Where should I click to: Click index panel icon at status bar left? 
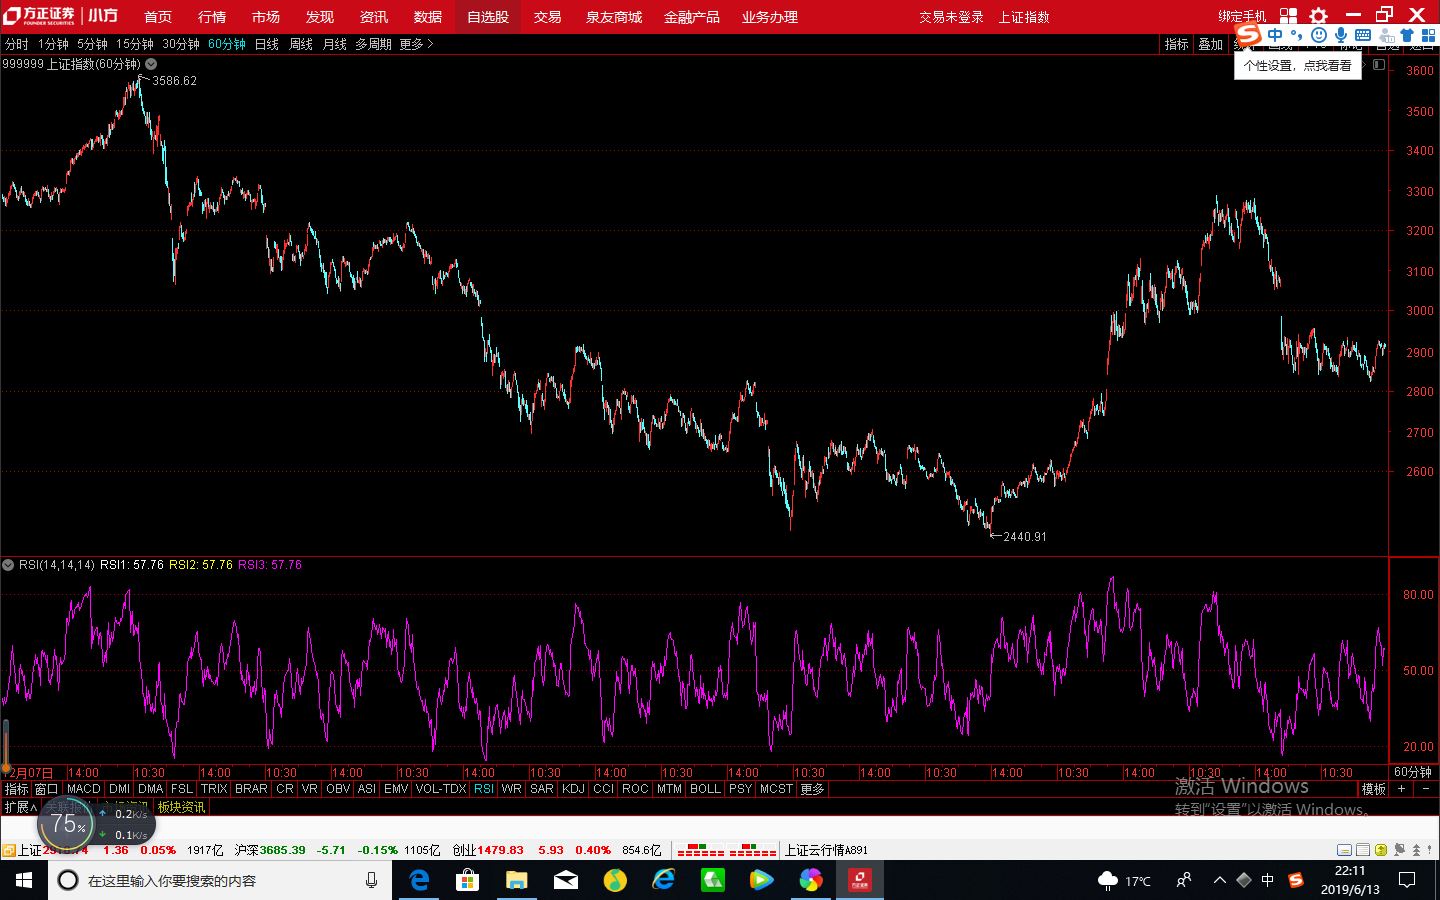(8, 850)
